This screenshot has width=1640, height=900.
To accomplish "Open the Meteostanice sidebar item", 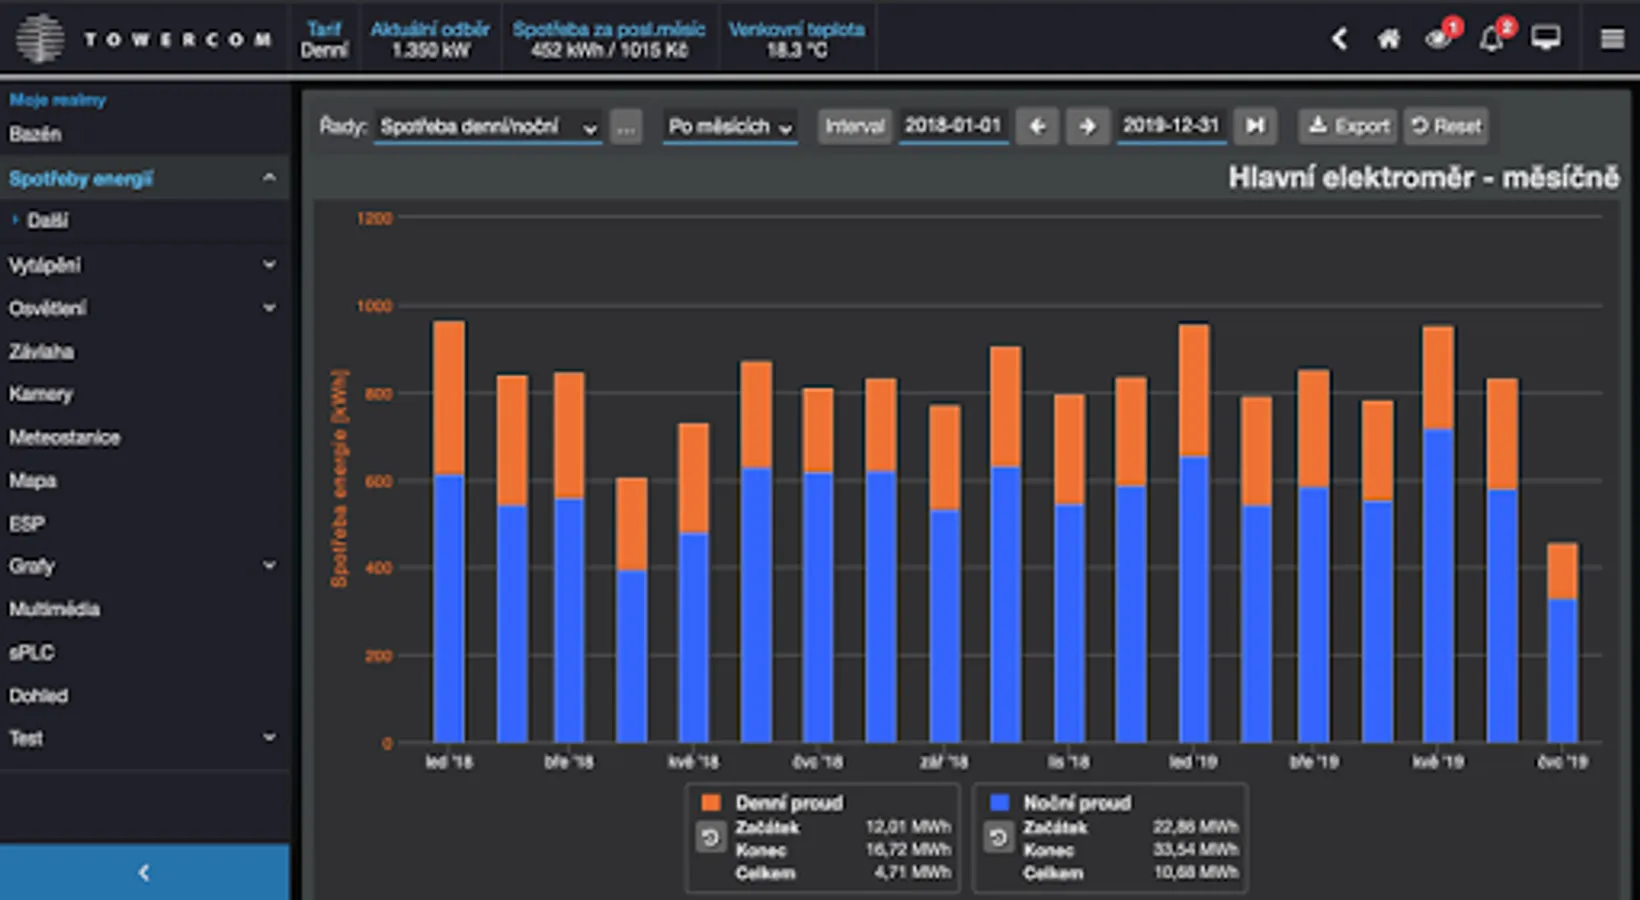I will [x=65, y=437].
